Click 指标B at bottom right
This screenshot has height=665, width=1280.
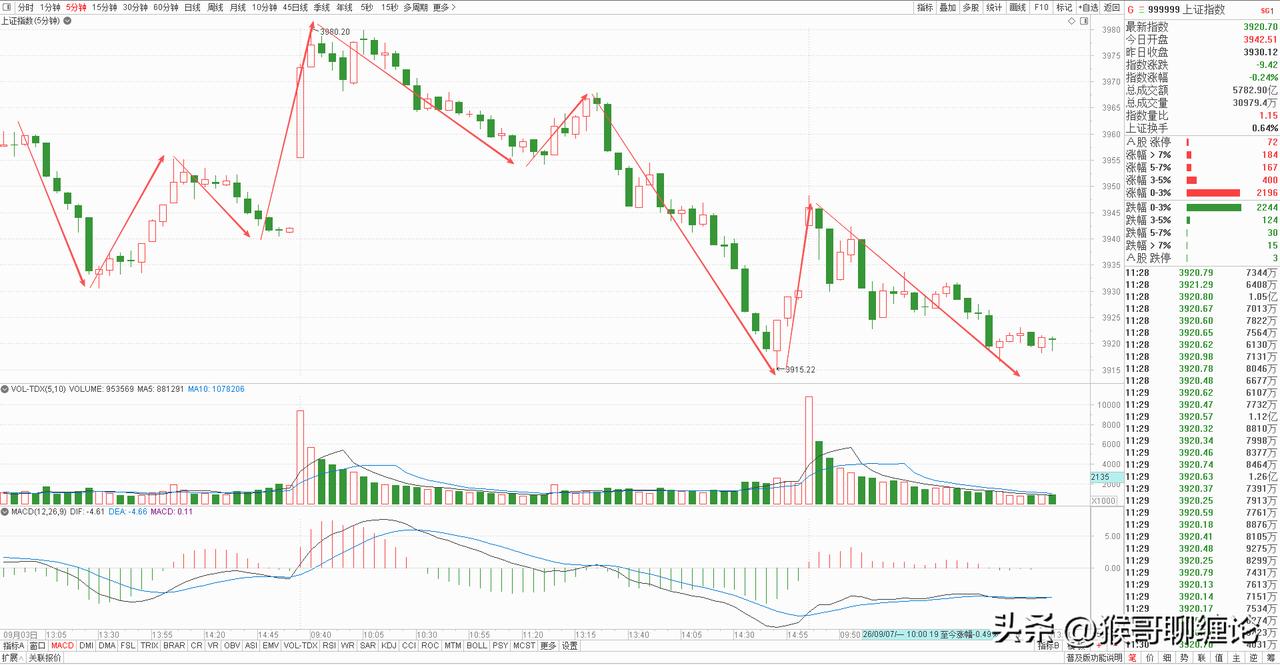(x=1048, y=645)
